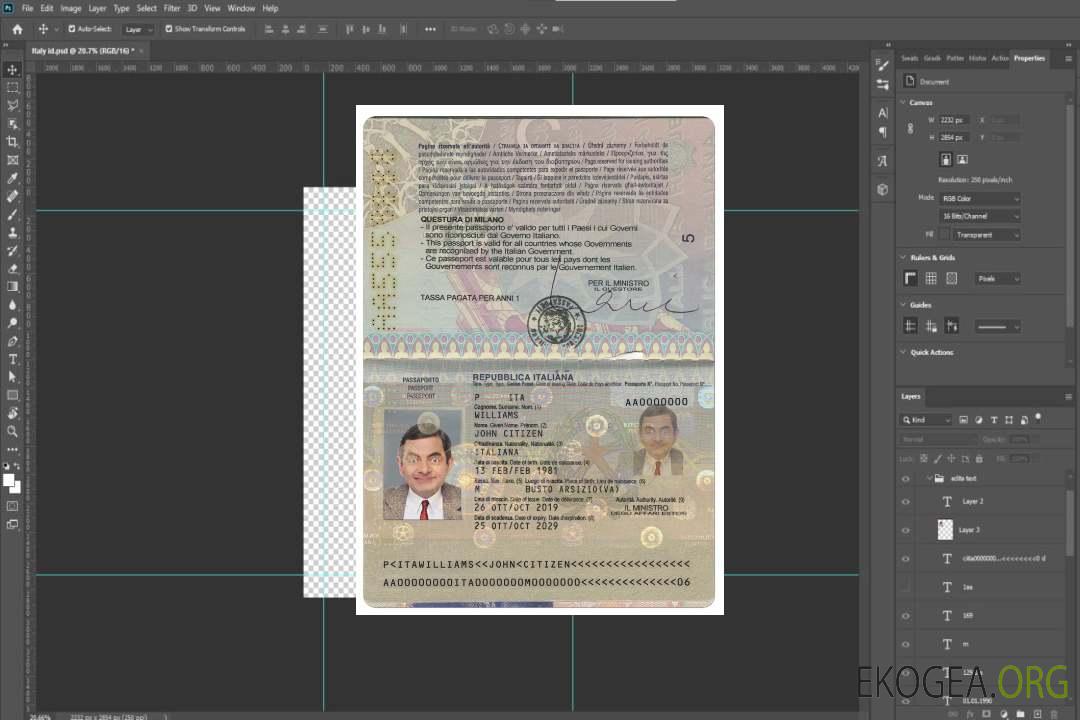Switch to the Actions panel tab
Image resolution: width=1080 pixels, height=720 pixels.
[x=1000, y=59]
